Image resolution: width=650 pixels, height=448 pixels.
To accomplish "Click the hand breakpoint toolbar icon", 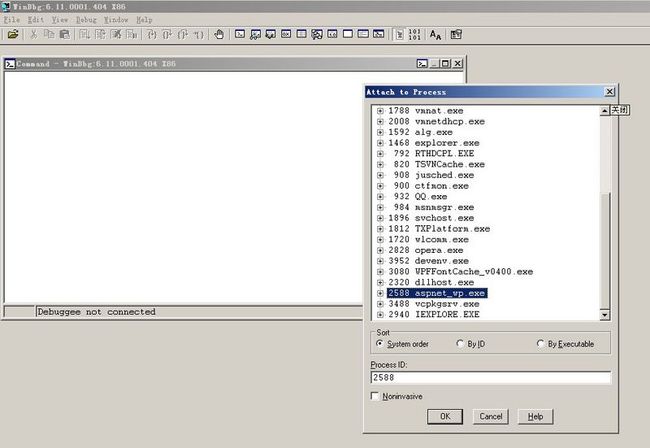I will (219, 34).
